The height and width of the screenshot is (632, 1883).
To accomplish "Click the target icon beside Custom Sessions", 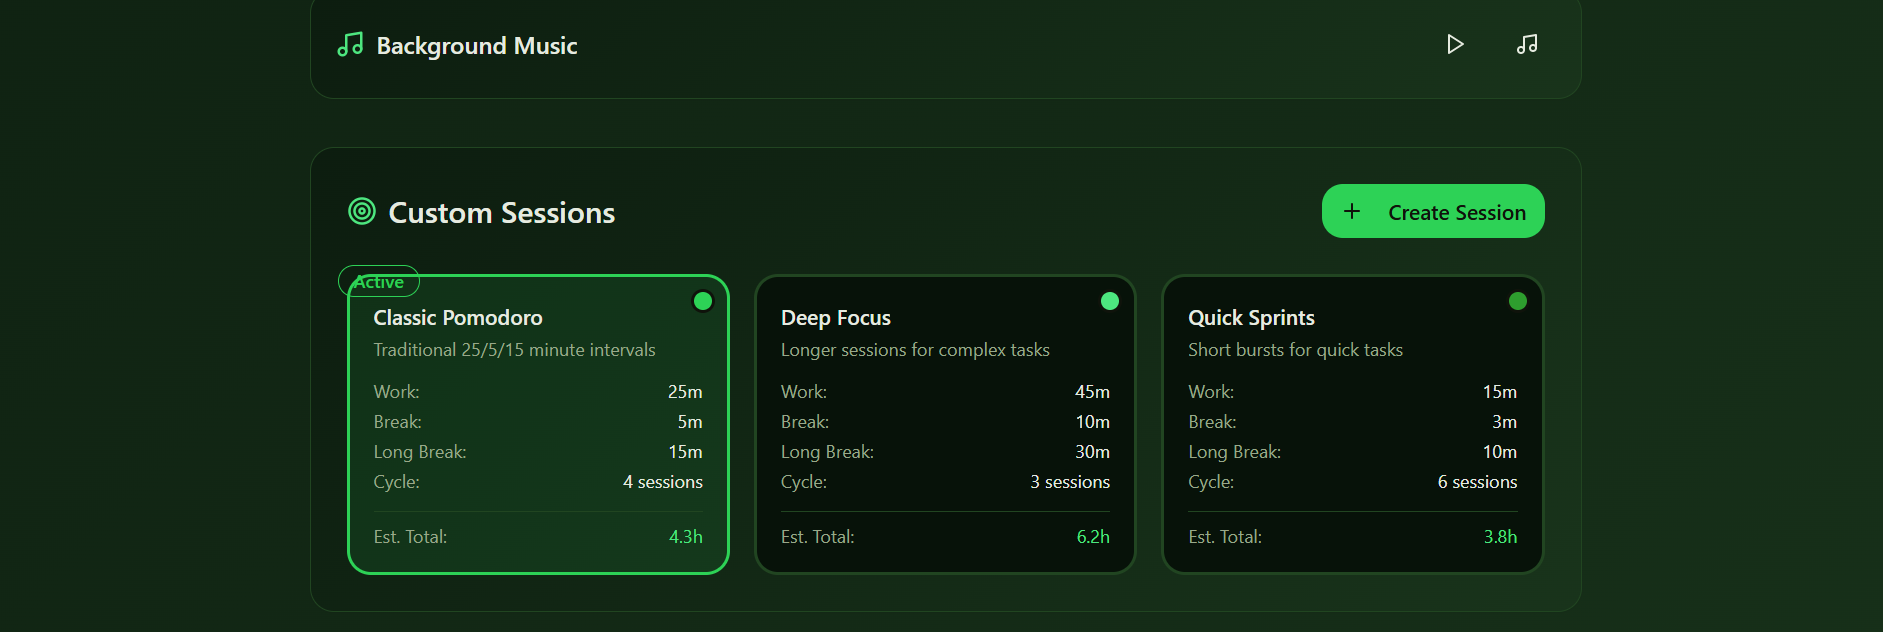I will pyautogui.click(x=362, y=211).
